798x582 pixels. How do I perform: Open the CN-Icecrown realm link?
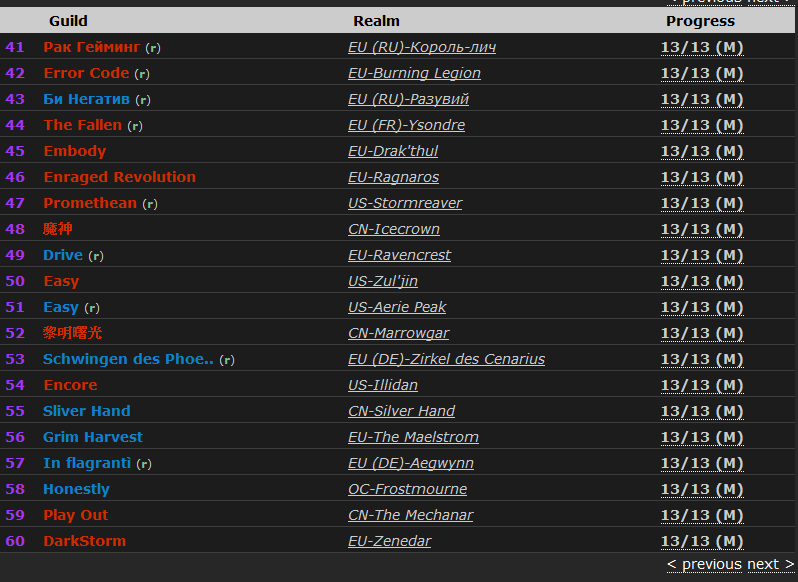click(x=394, y=229)
